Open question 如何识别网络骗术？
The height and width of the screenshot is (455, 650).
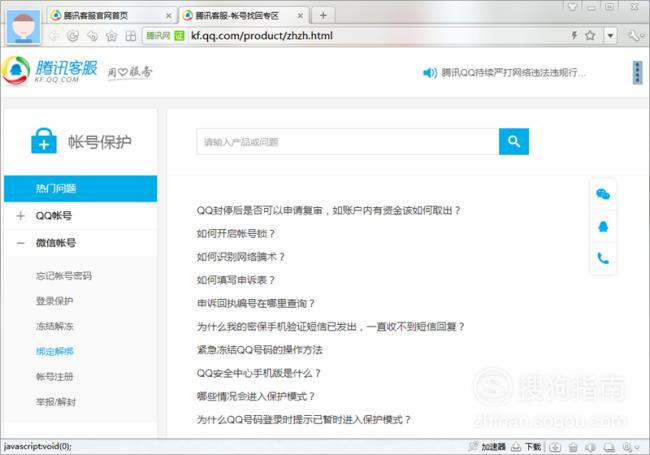tap(241, 257)
